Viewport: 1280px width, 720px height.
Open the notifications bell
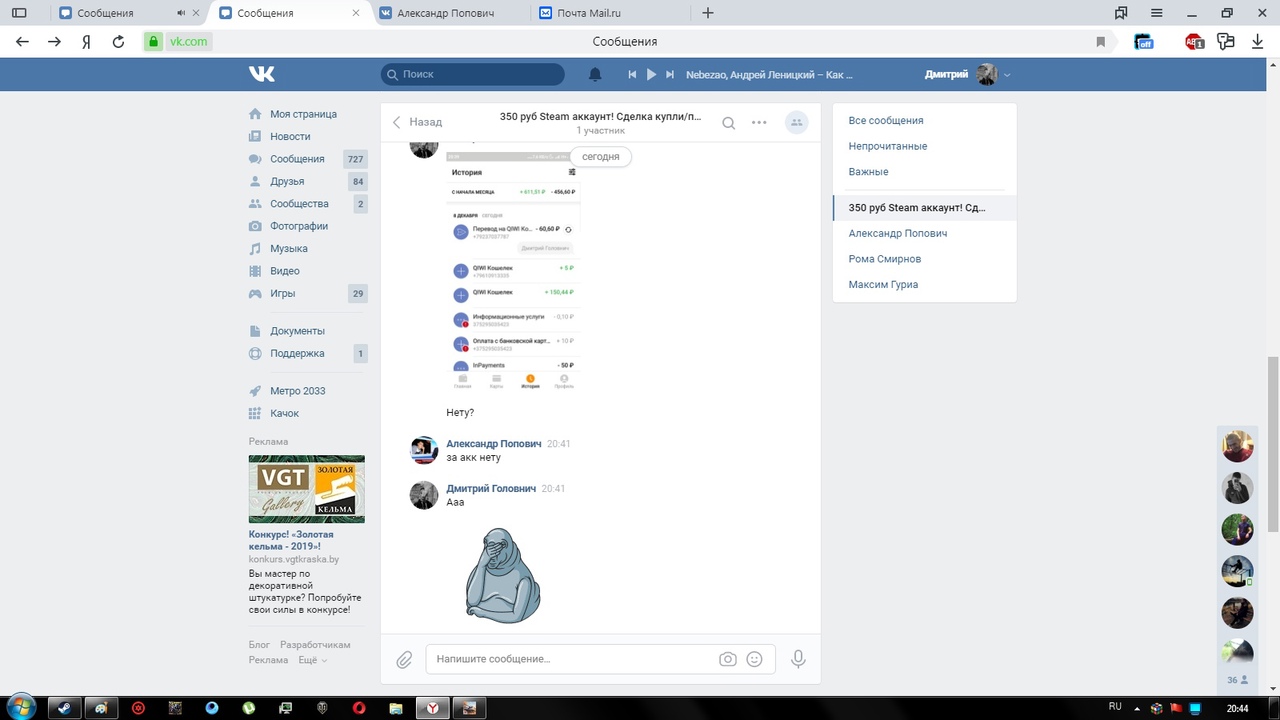595,74
